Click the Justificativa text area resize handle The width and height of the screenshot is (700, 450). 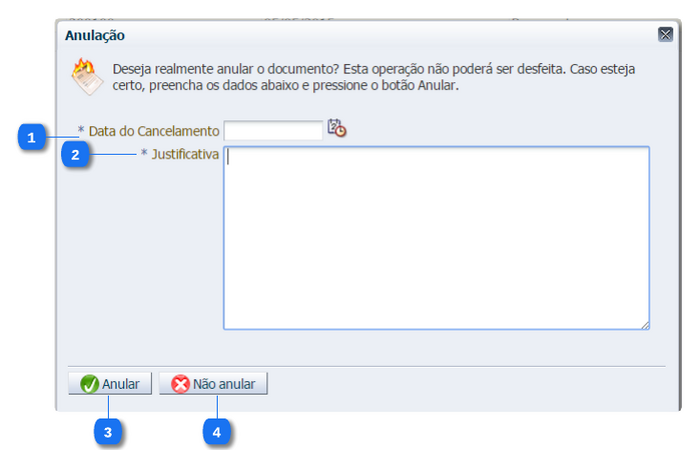(x=645, y=324)
